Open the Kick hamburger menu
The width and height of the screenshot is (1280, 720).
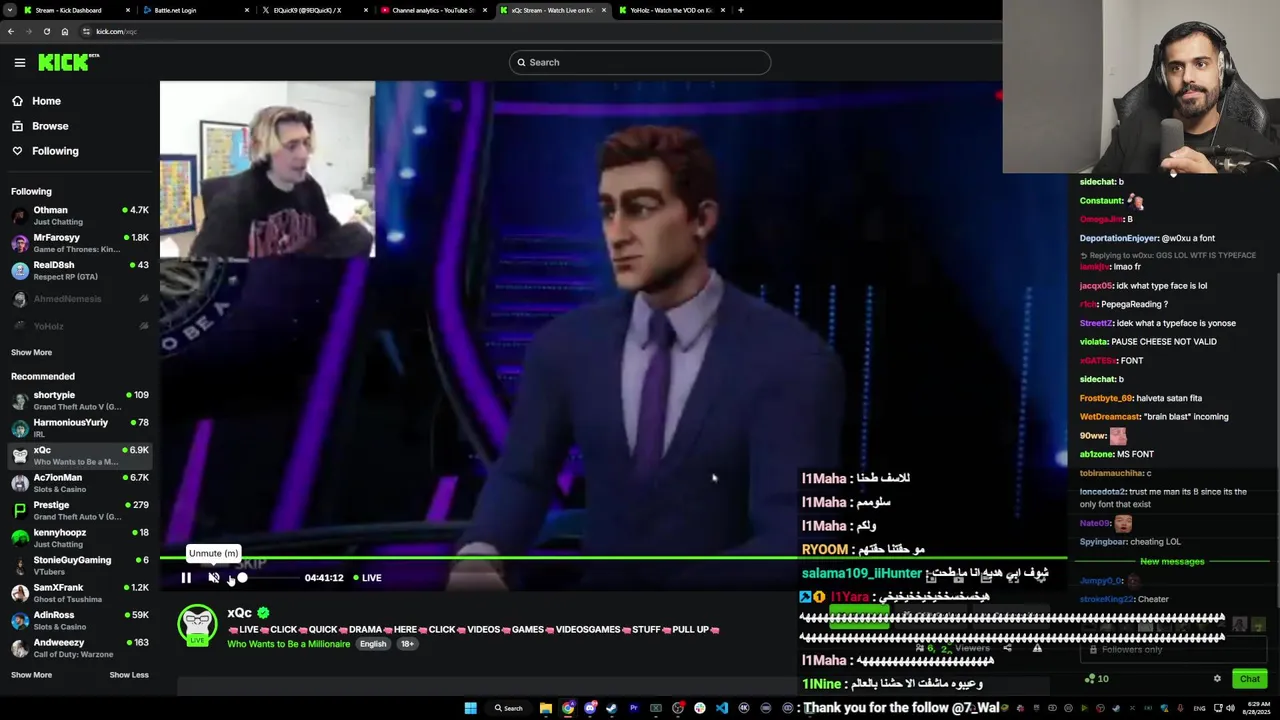point(20,62)
